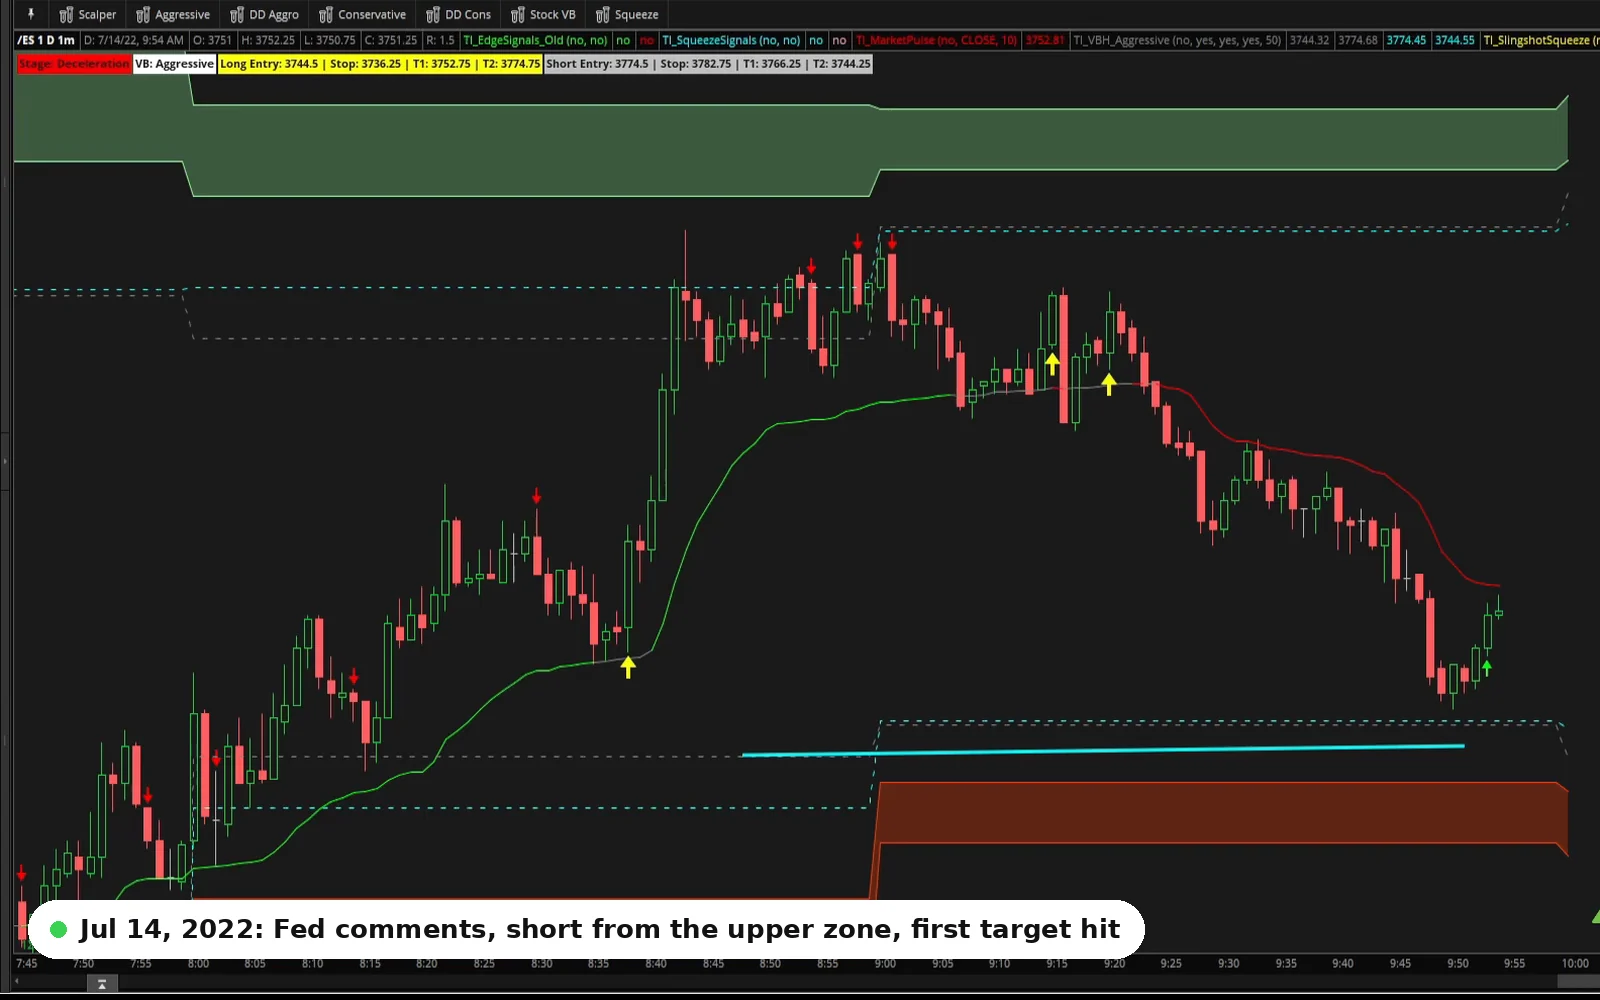Apply the Aggressive study set
The image size is (1600, 1000).
tap(173, 14)
